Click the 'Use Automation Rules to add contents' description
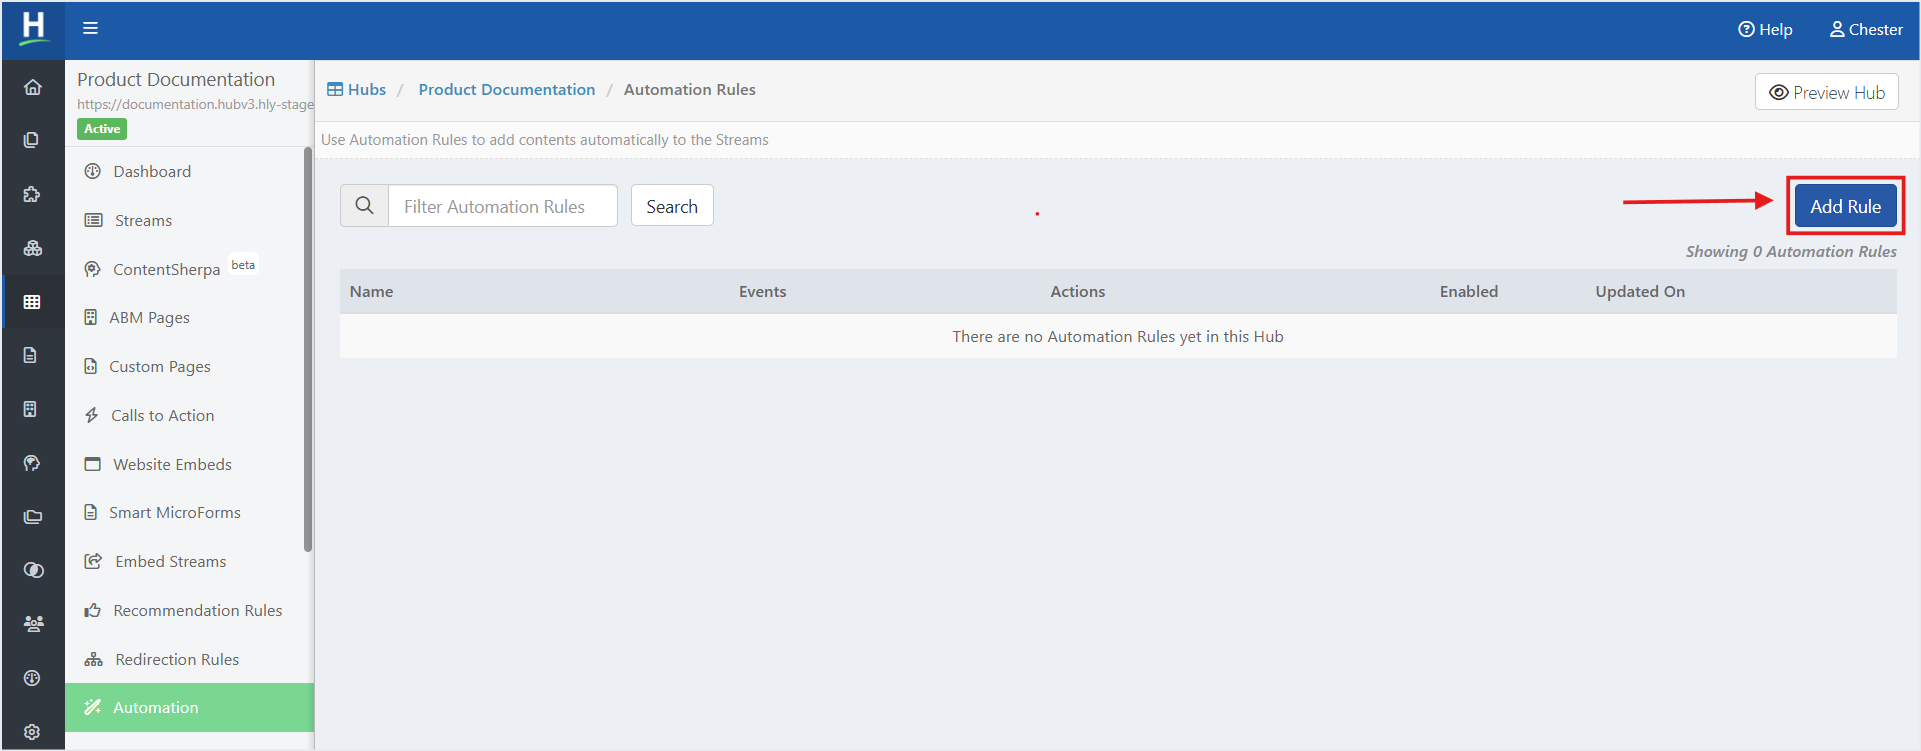Image resolution: width=1921 pixels, height=751 pixels. click(x=545, y=140)
